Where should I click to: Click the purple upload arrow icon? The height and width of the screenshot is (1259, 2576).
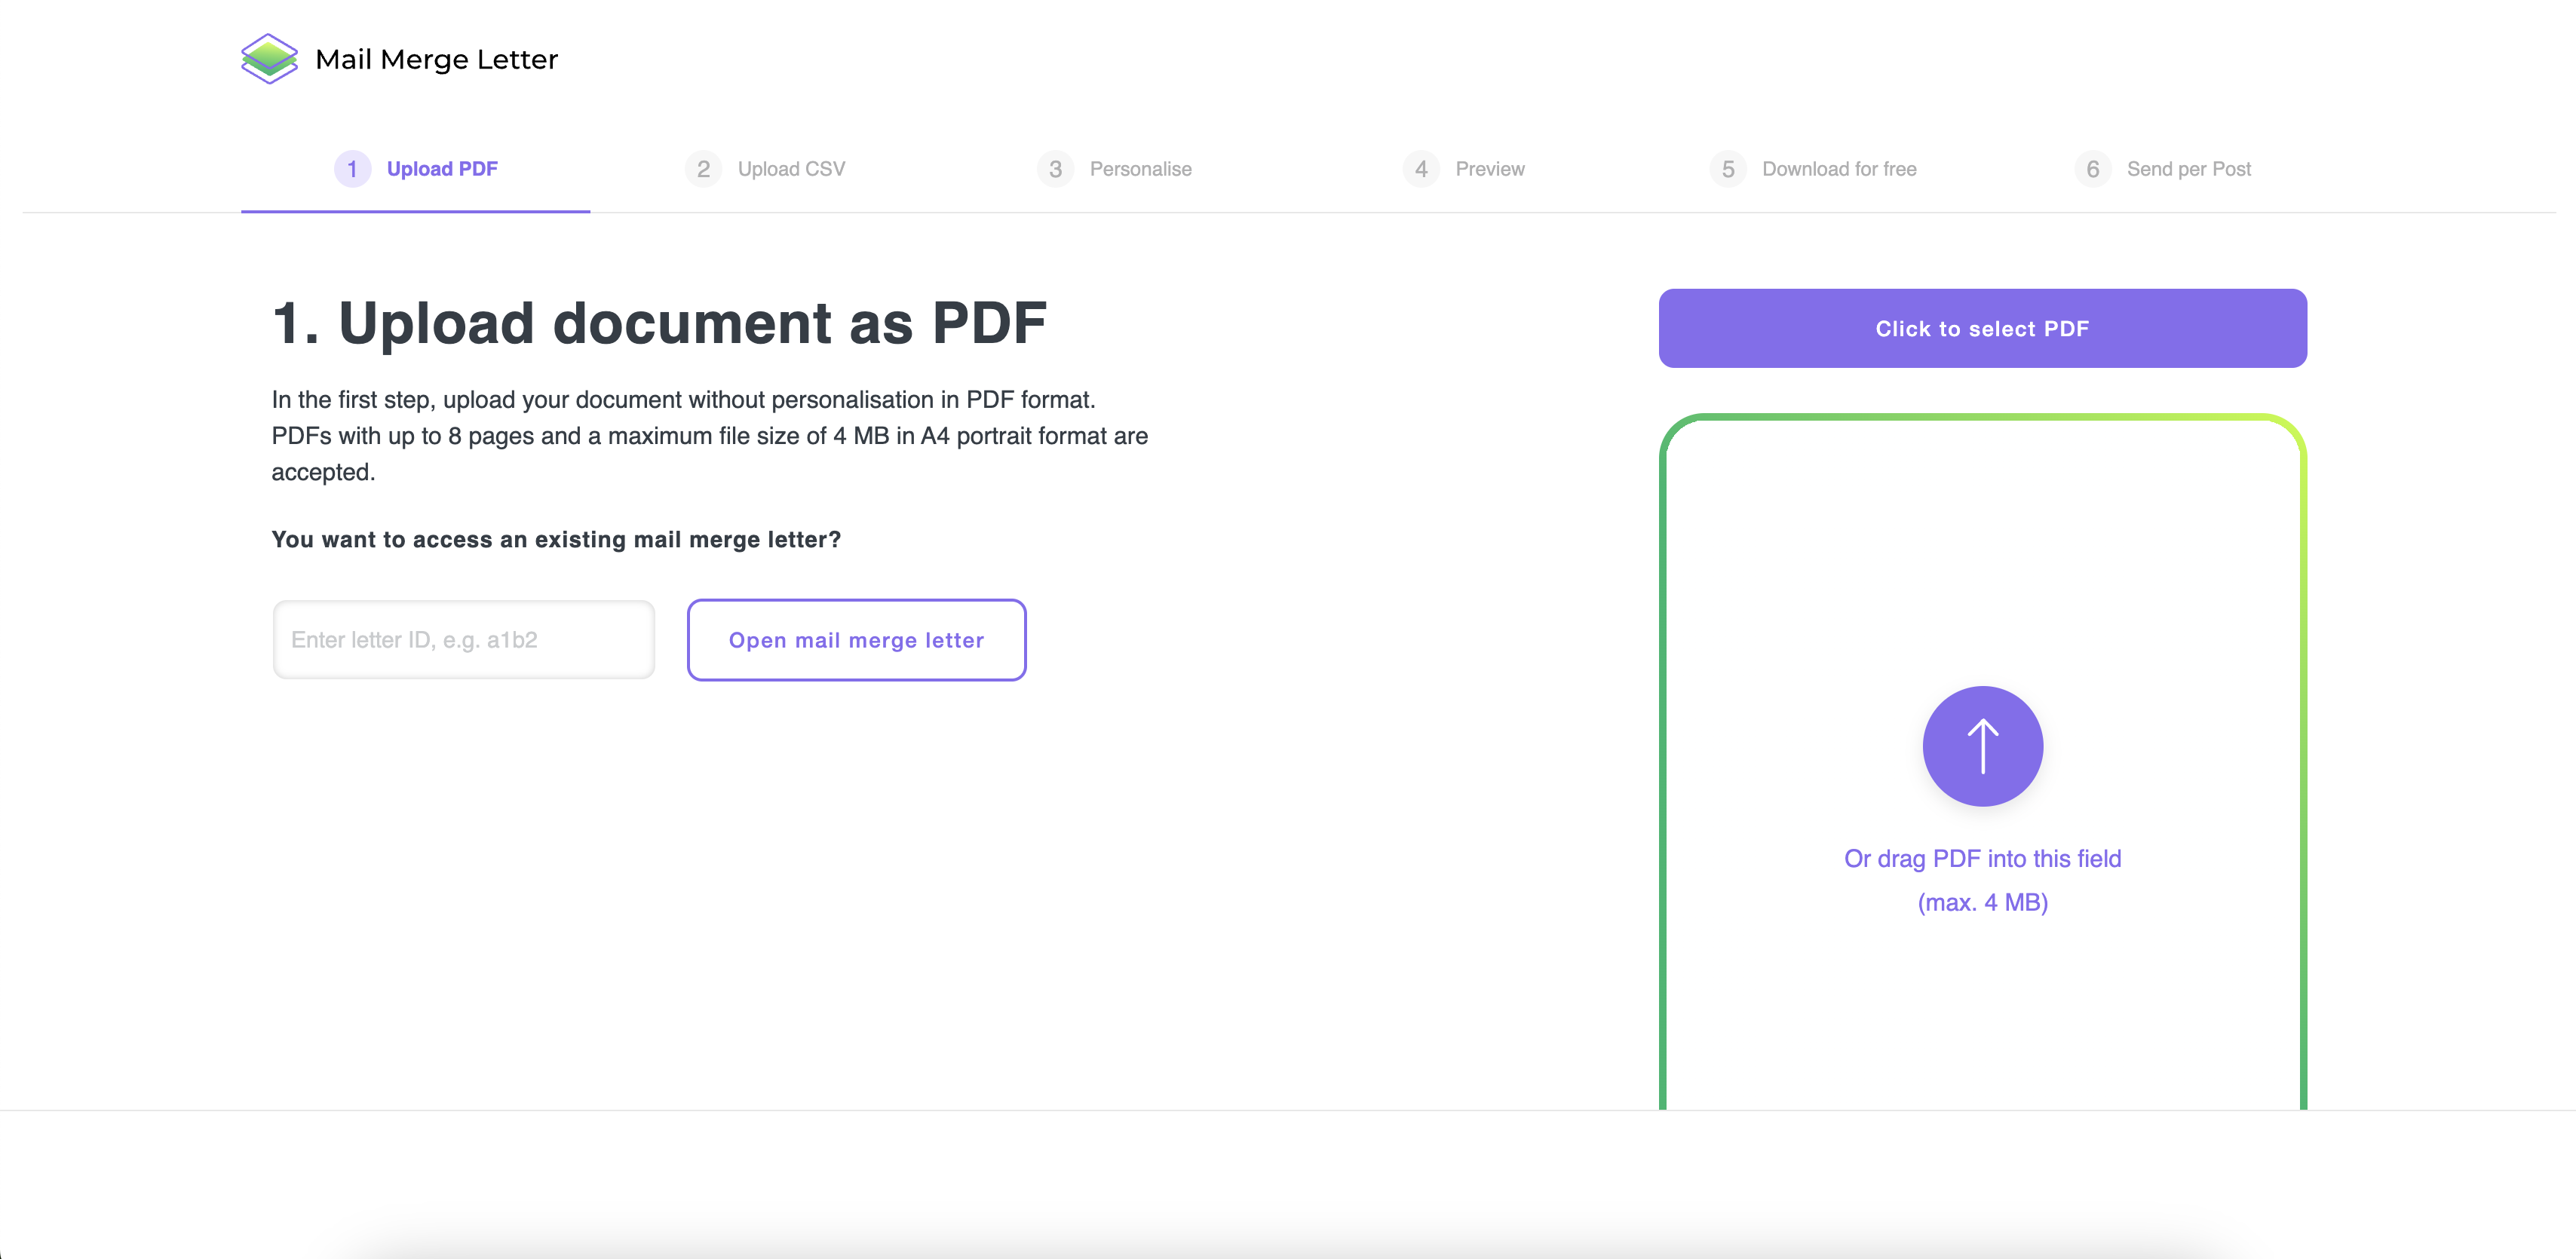[1982, 746]
